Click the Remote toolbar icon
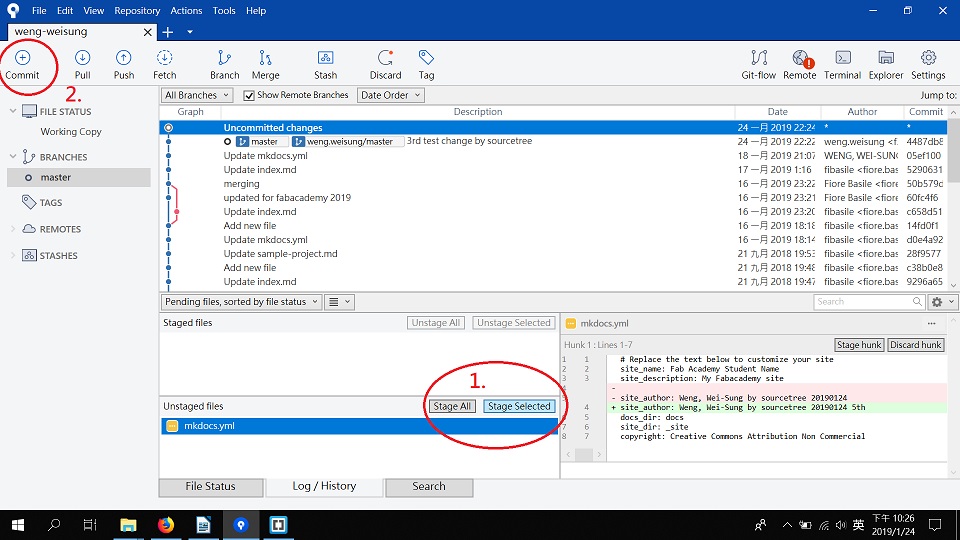Screen dimensions: 960x540 coord(800,65)
